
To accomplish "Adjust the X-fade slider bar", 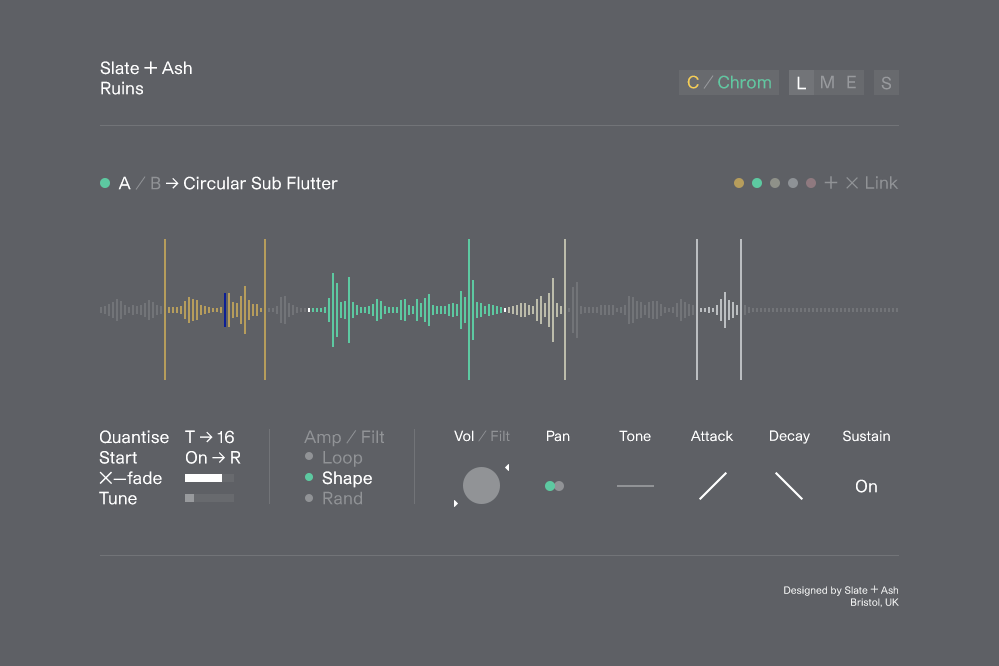I will (209, 477).
